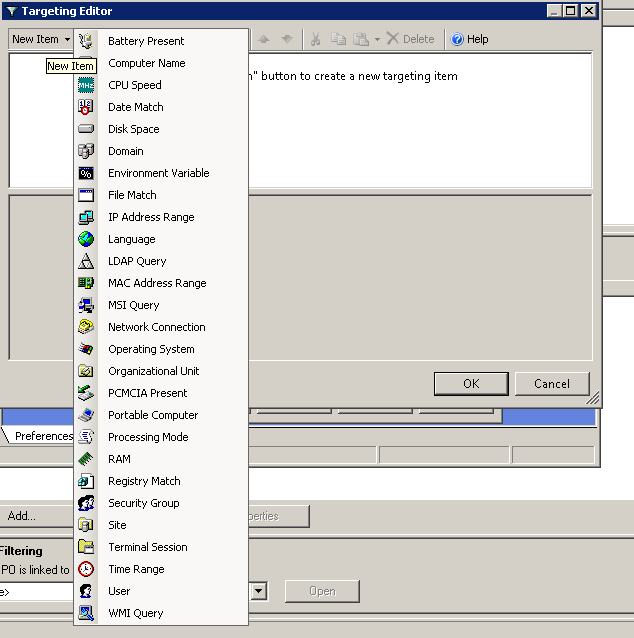
Task: Click the Site building icon
Action: click(86, 525)
